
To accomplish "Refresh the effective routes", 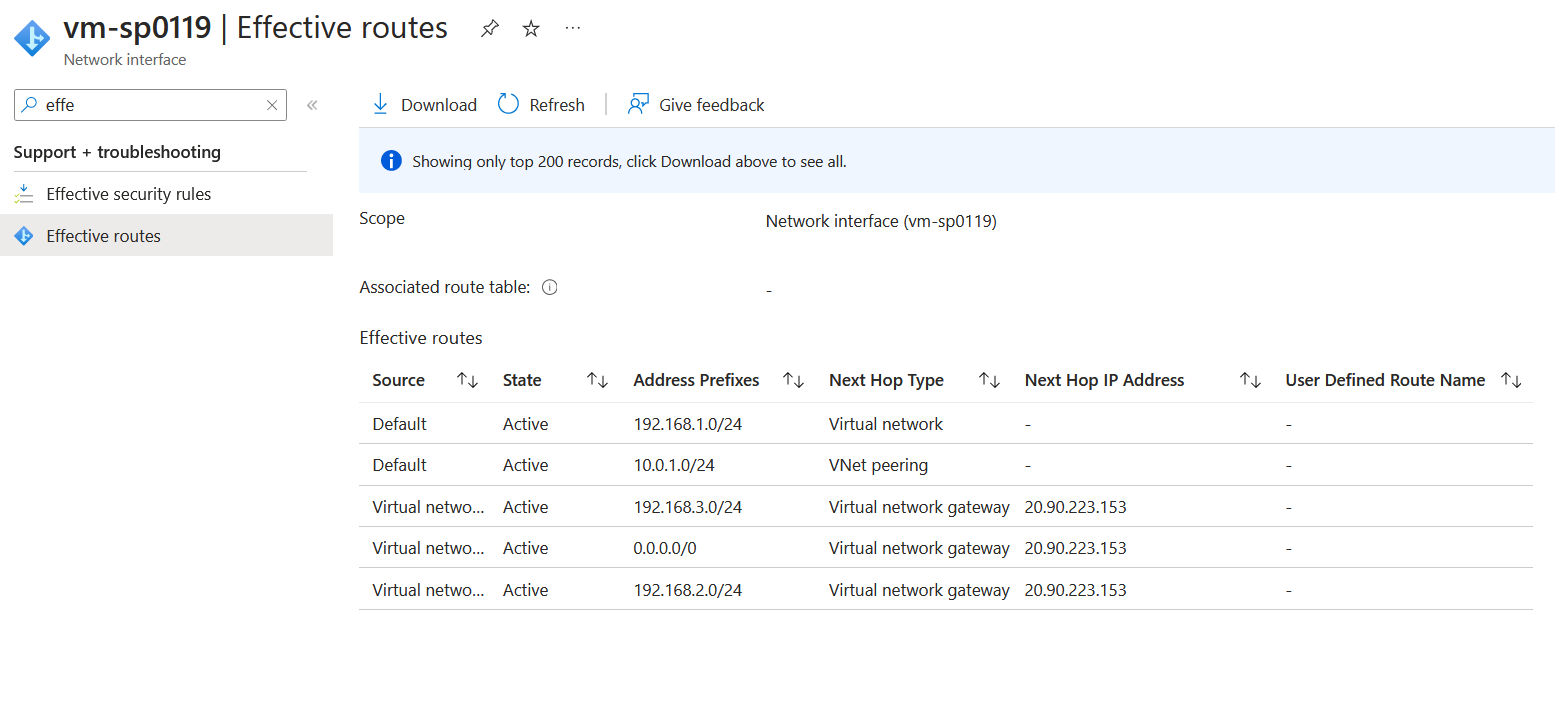I will (541, 105).
